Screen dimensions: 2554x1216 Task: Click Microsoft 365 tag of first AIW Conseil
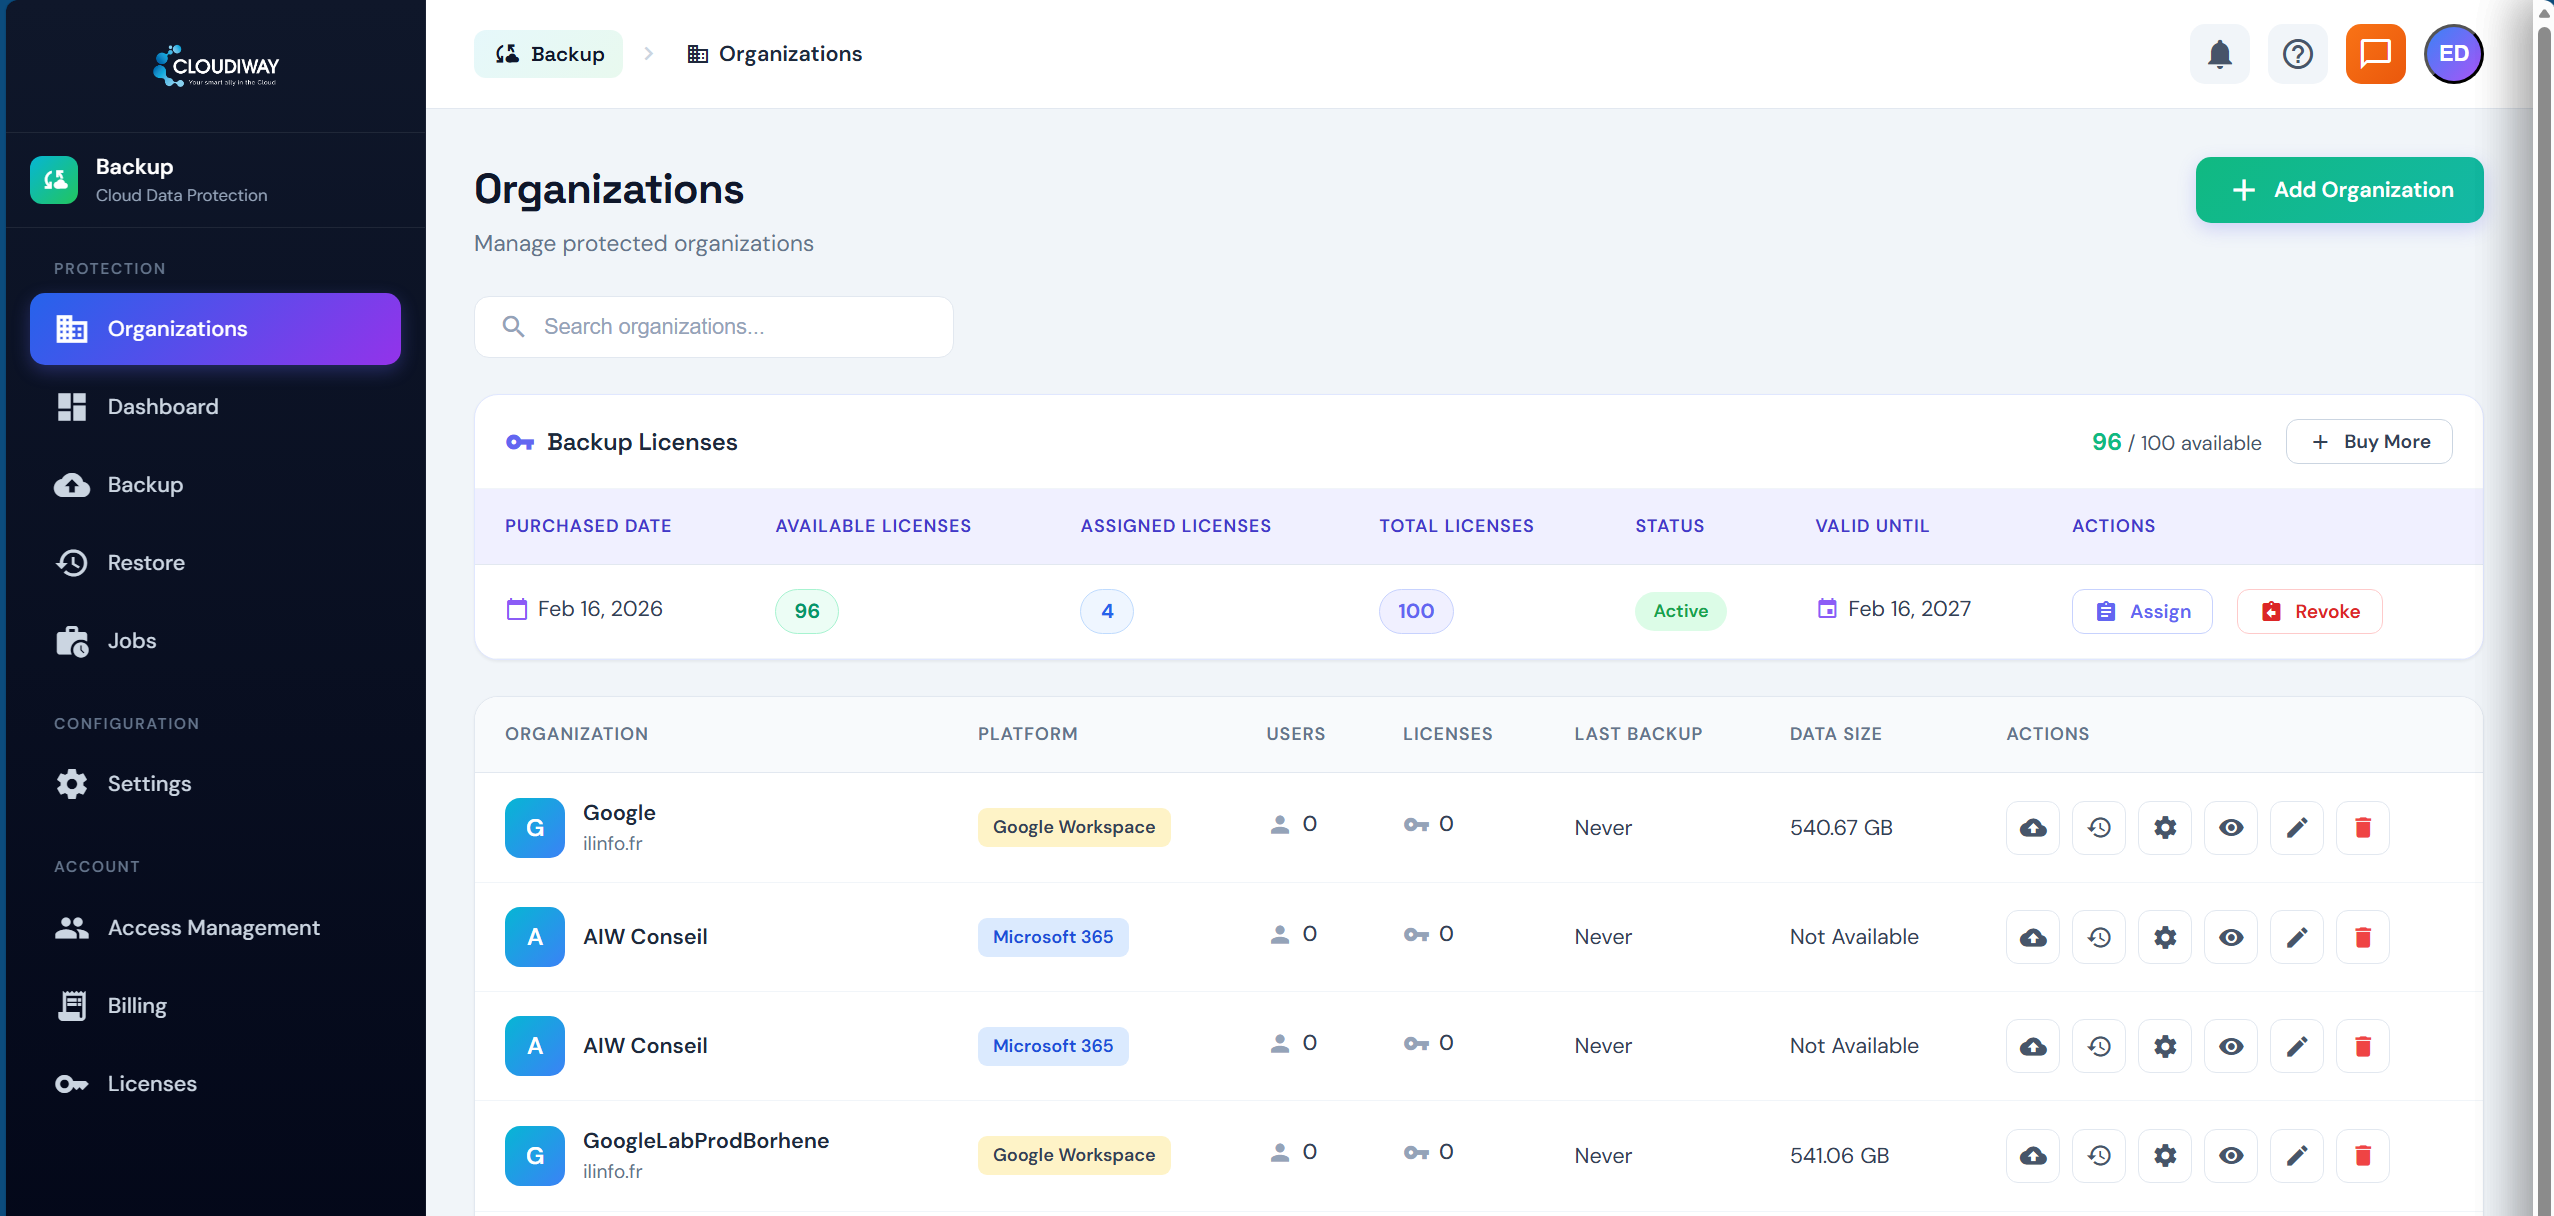[x=1053, y=937]
